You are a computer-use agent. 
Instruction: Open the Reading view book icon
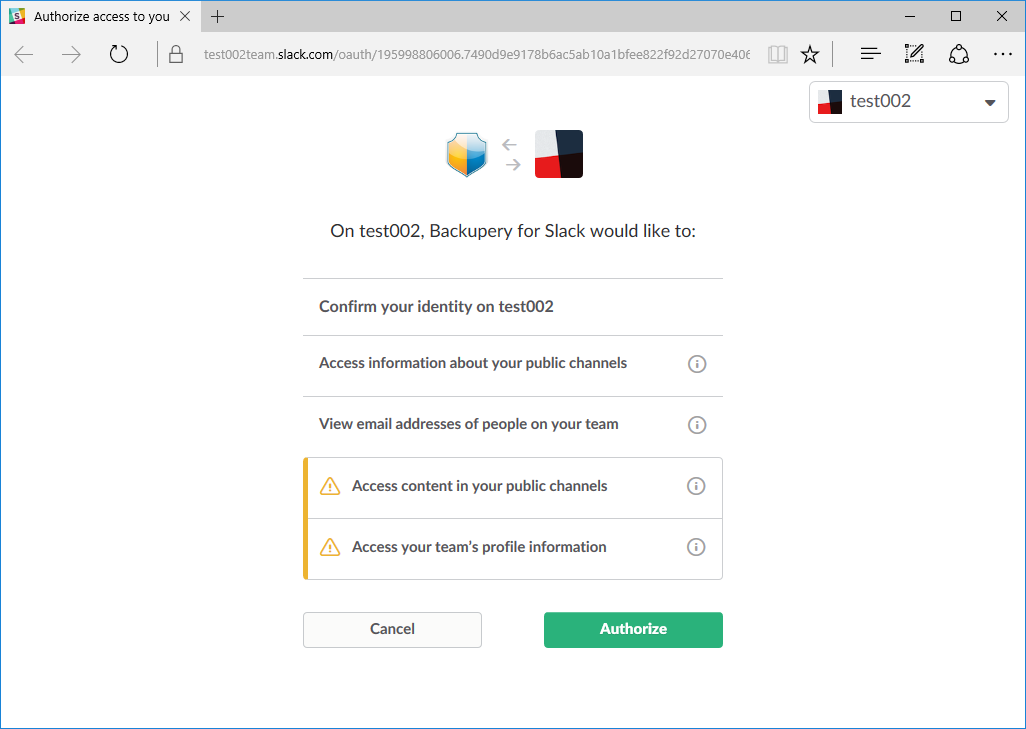click(x=777, y=54)
